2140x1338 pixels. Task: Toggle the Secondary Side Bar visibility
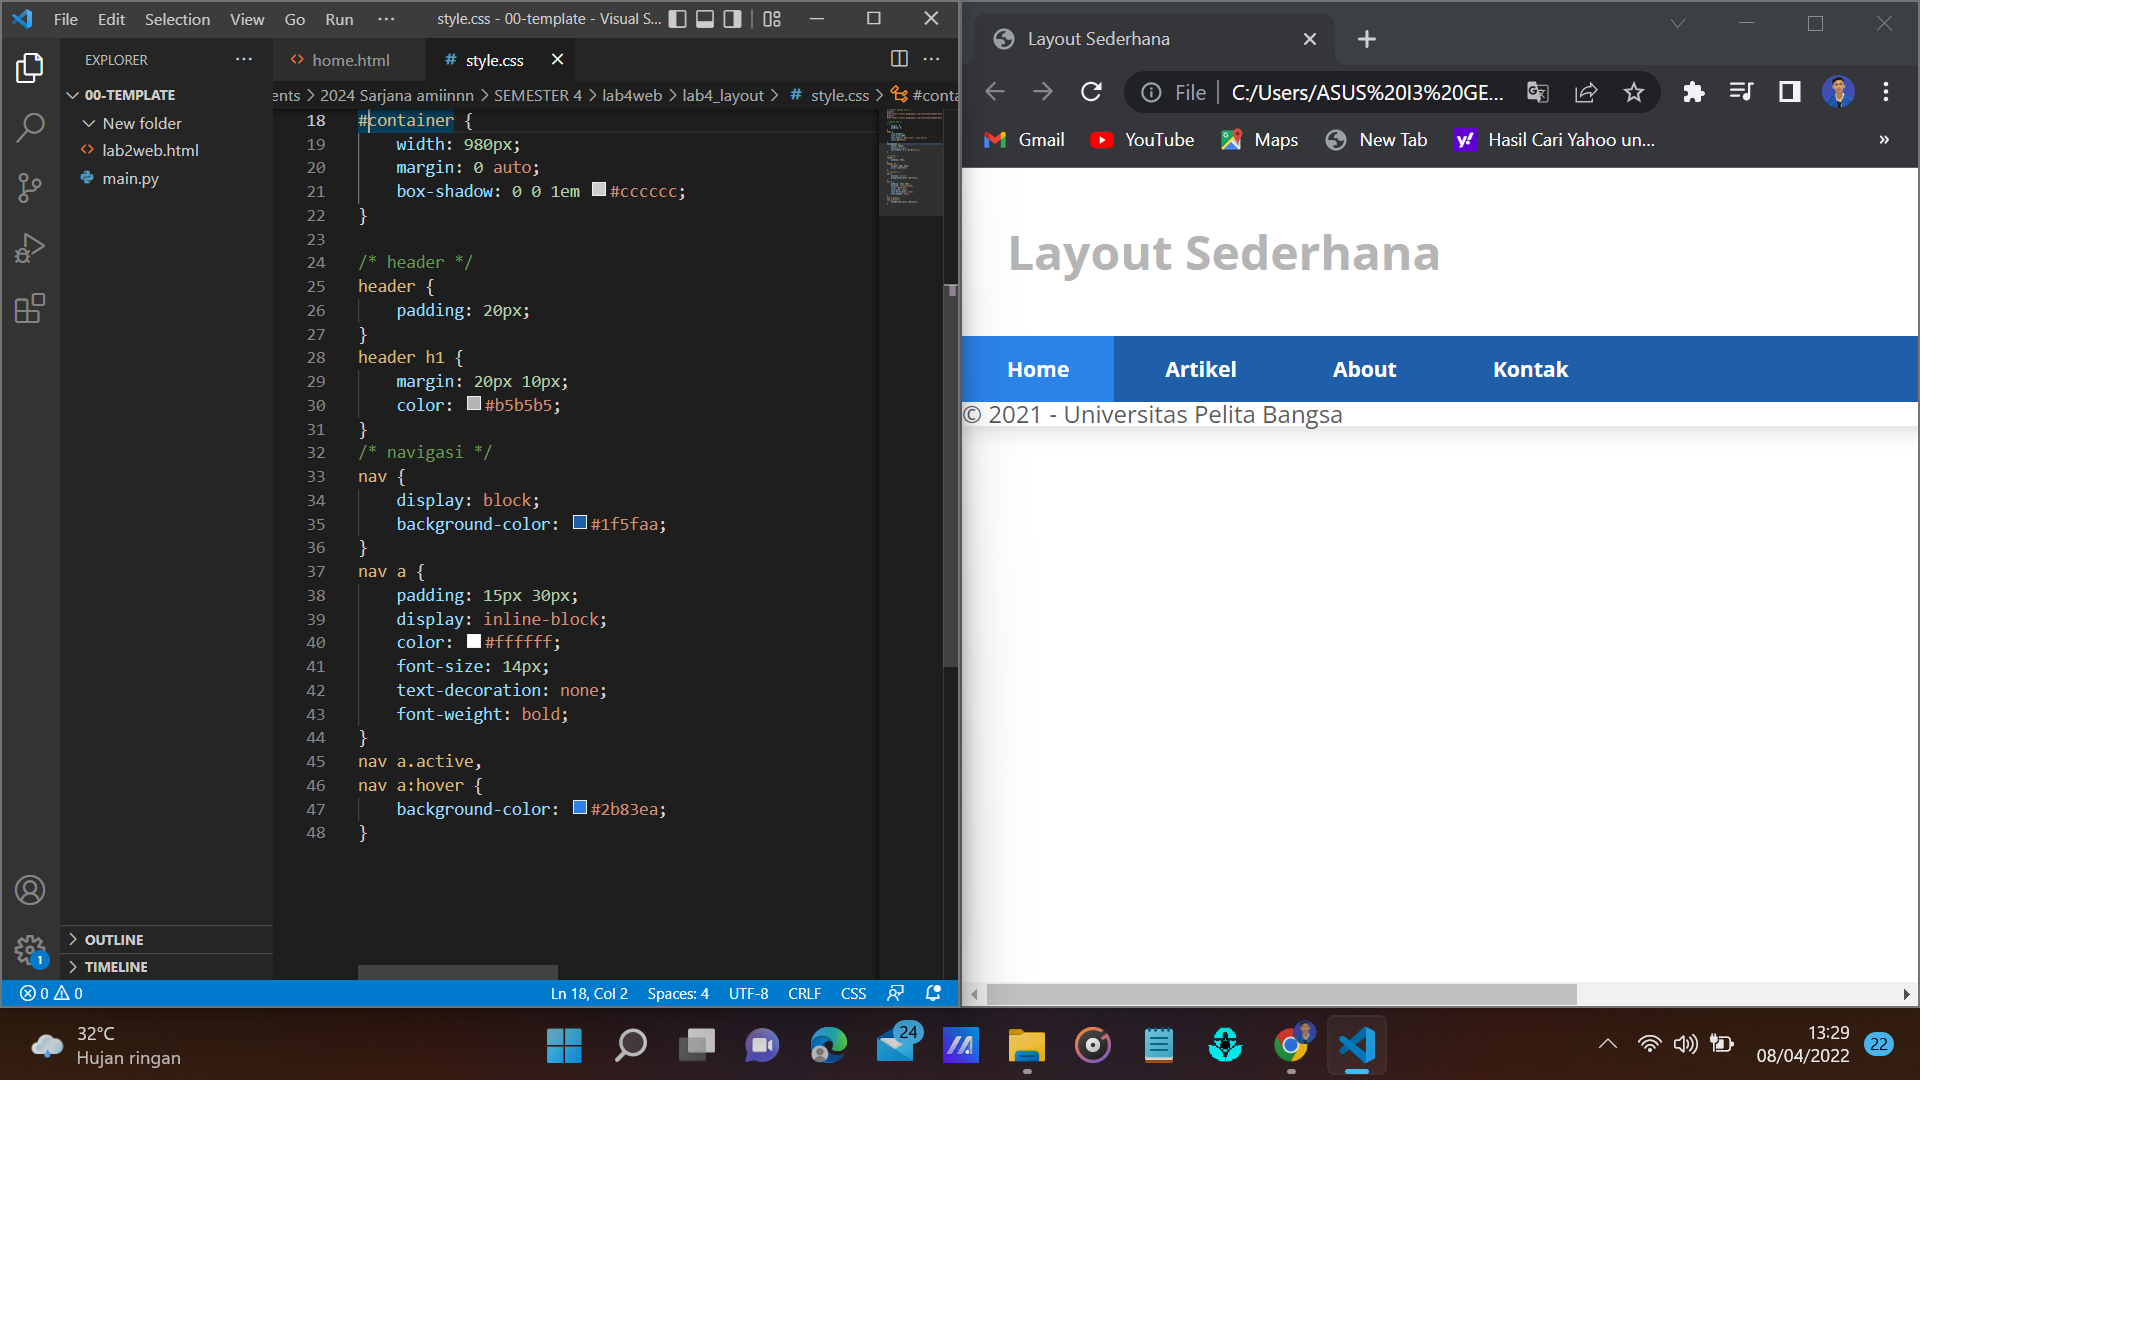coord(734,18)
